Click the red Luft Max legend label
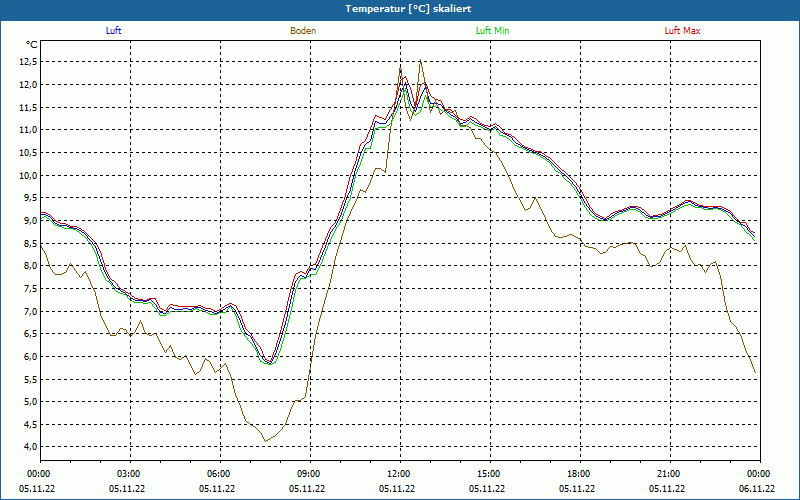The width and height of the screenshot is (800, 500). tap(682, 31)
